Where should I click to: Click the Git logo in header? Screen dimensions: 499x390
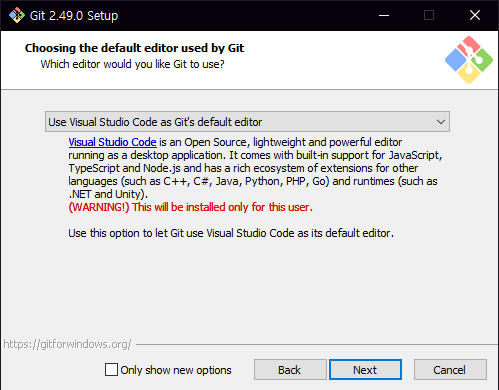click(x=469, y=60)
